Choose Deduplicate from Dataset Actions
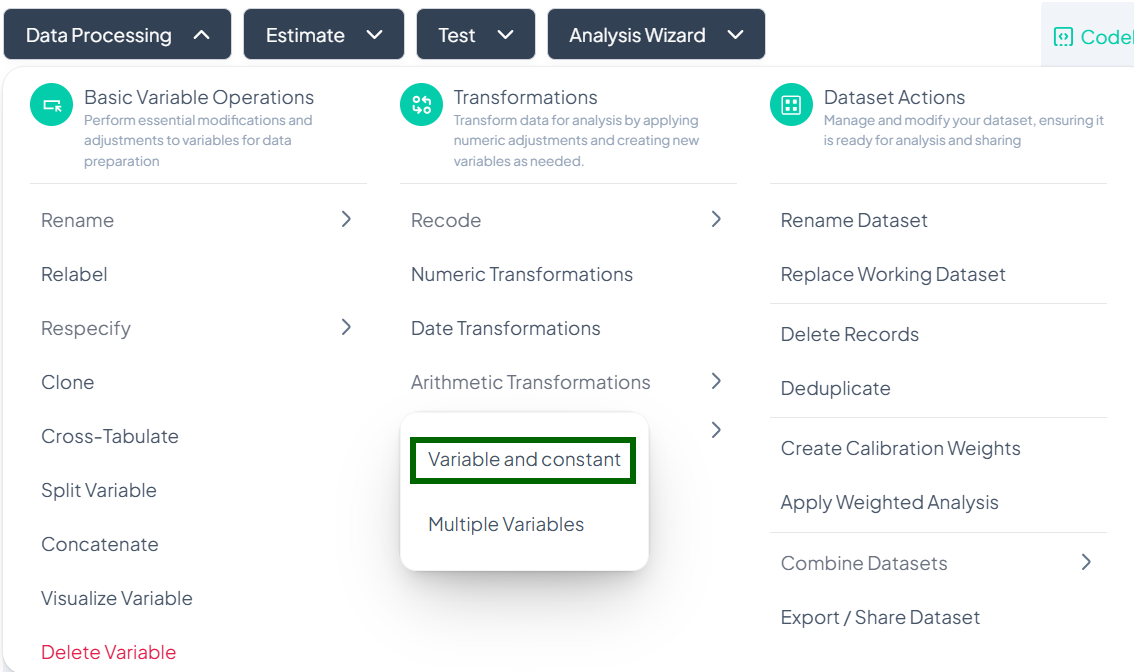This screenshot has height=672, width=1134. click(835, 388)
